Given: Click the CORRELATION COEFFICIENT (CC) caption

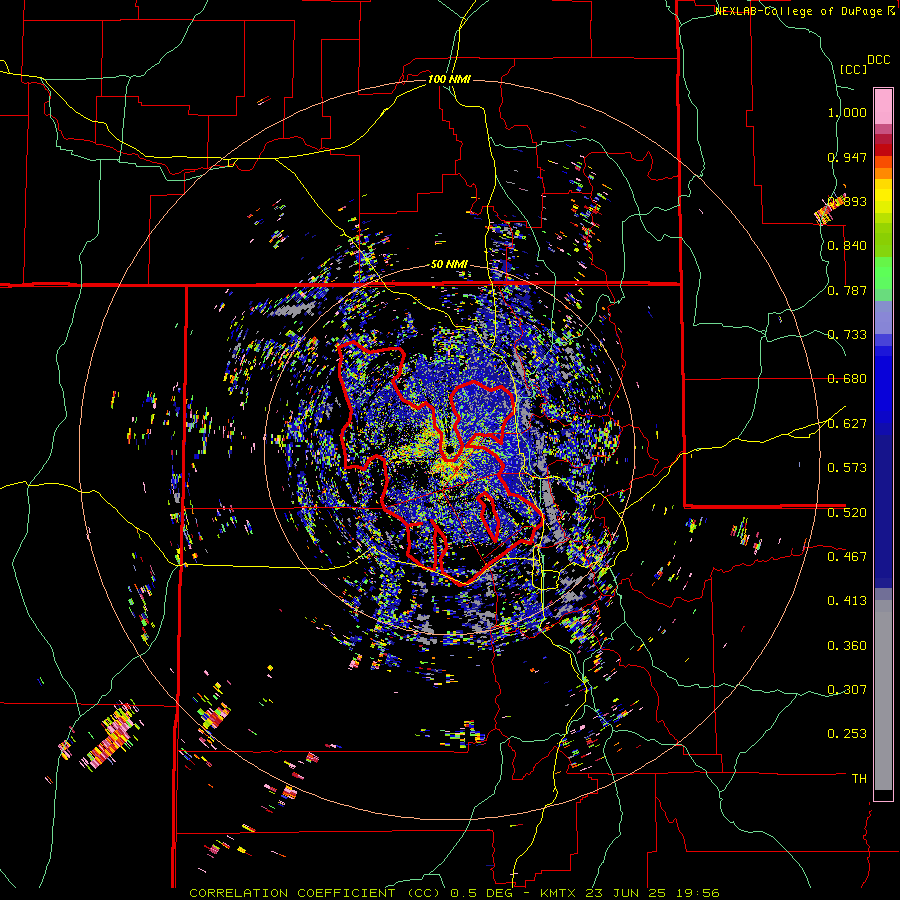Looking at the screenshot, I should (315, 893).
